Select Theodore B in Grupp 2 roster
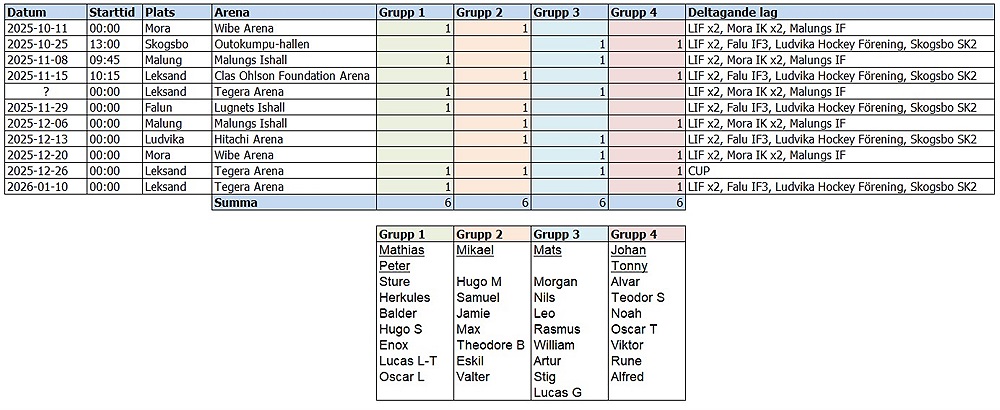Viewport: 1000px width, 410px height. [x=490, y=345]
